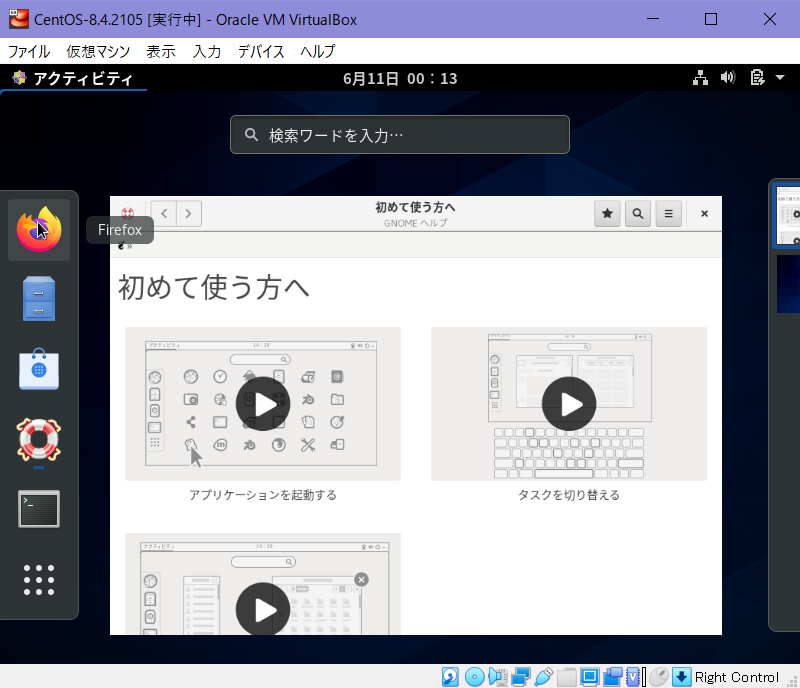Play the タスクを切り替える tutorial video
The height and width of the screenshot is (688, 800).
(x=568, y=404)
